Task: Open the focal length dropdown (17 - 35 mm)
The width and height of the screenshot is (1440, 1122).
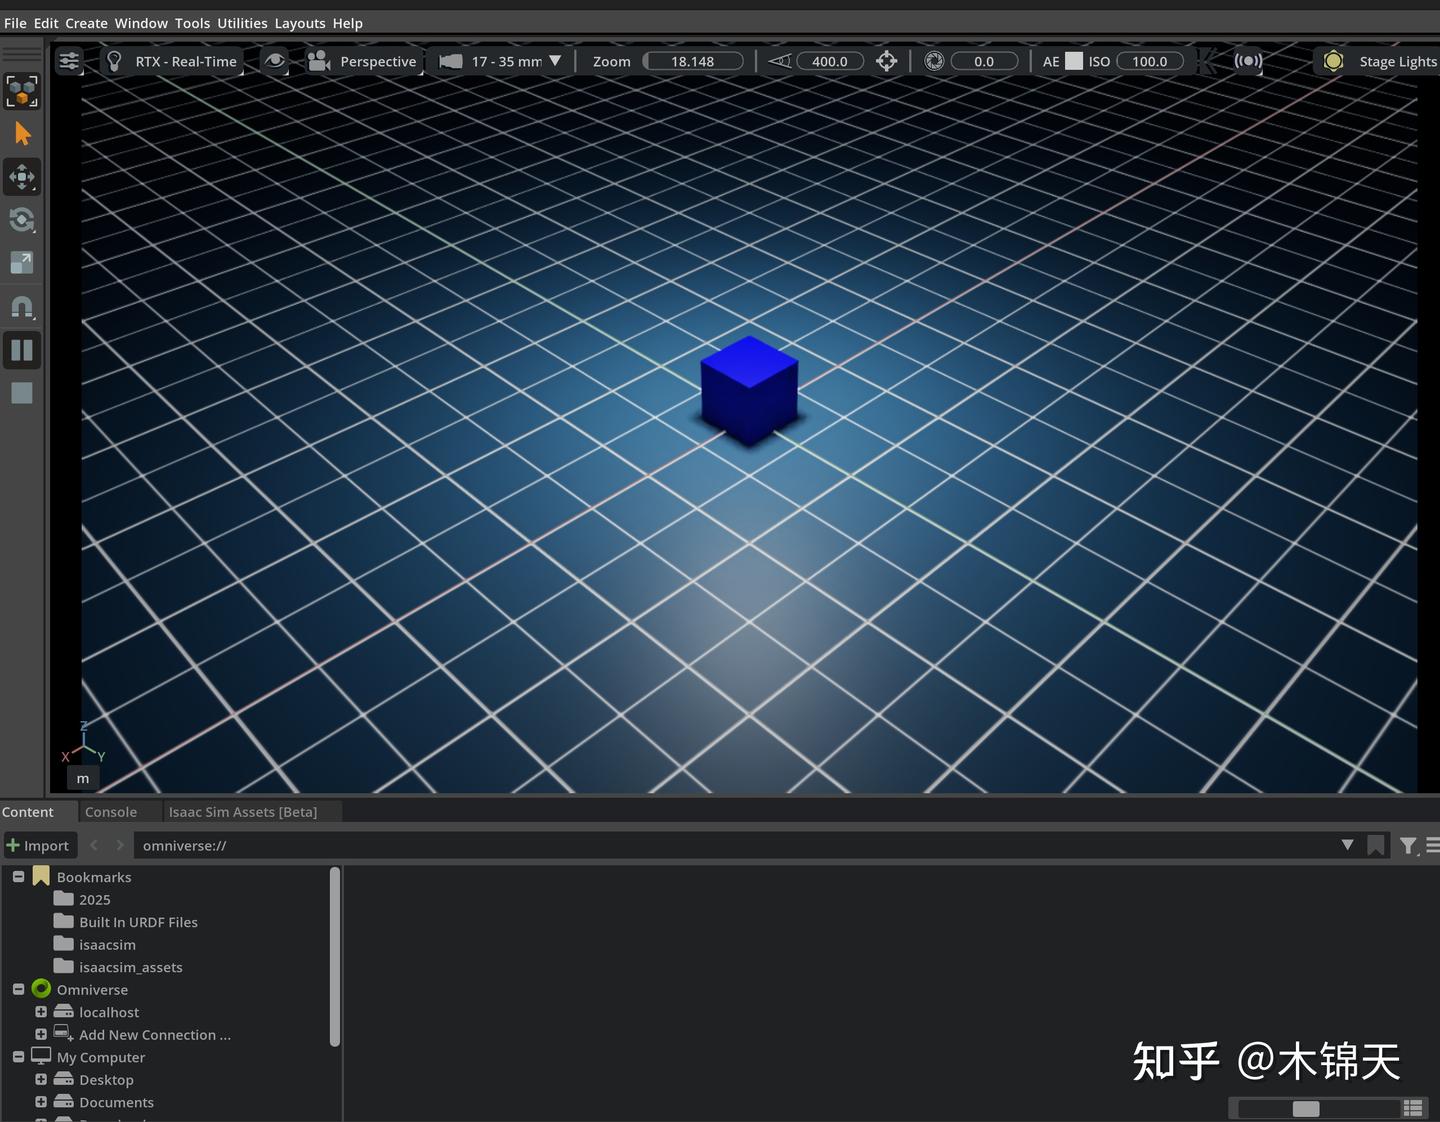Action: click(553, 61)
